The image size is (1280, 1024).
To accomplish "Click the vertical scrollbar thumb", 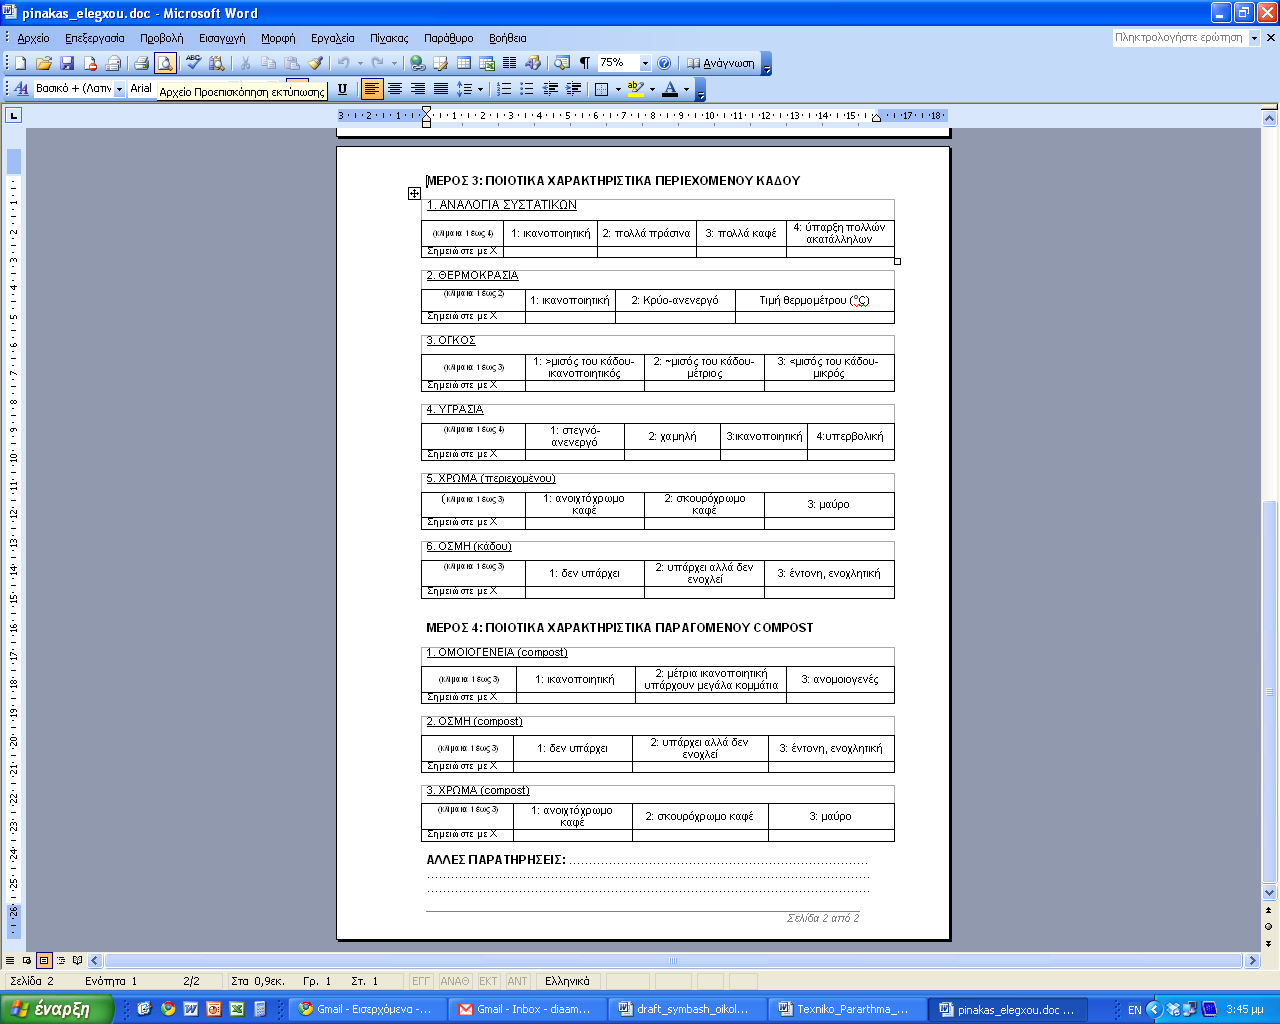I will tap(1270, 690).
